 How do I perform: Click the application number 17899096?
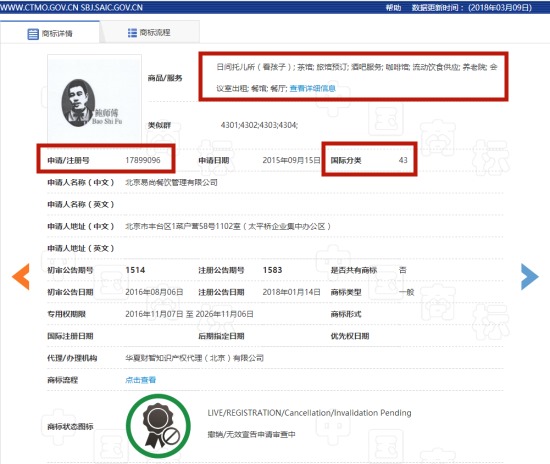tap(143, 160)
